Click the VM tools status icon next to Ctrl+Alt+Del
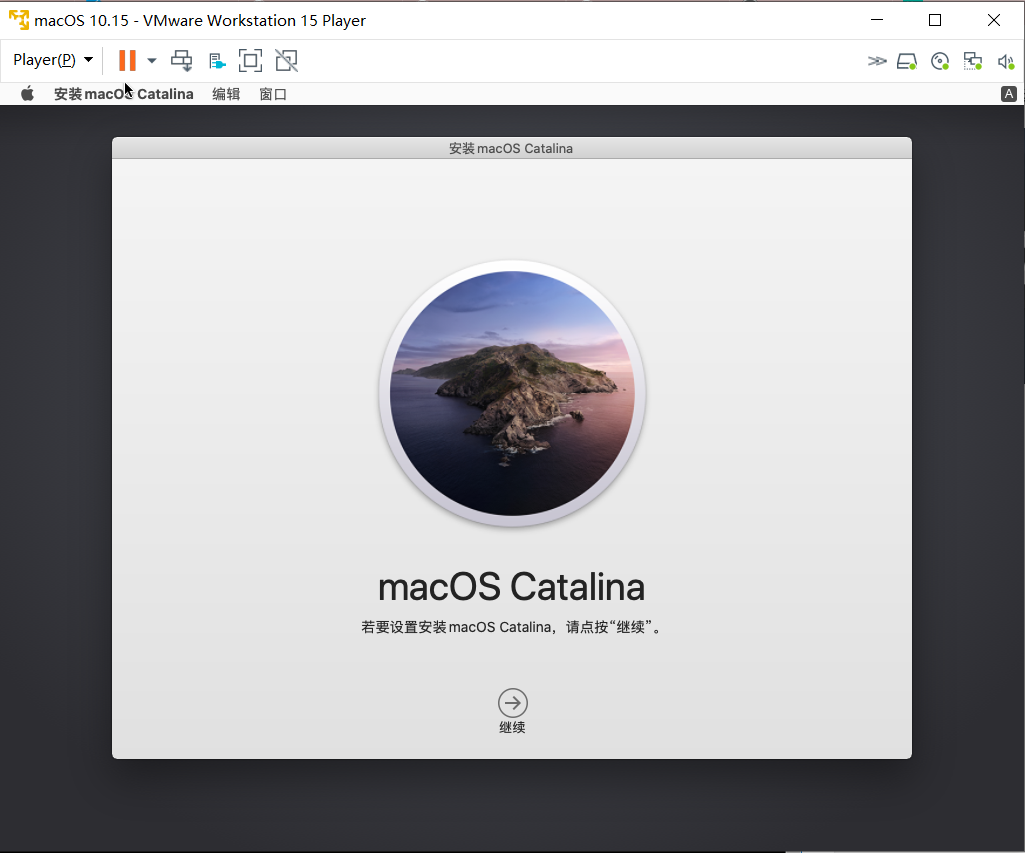Screen dimensions: 1025x853 click(217, 61)
